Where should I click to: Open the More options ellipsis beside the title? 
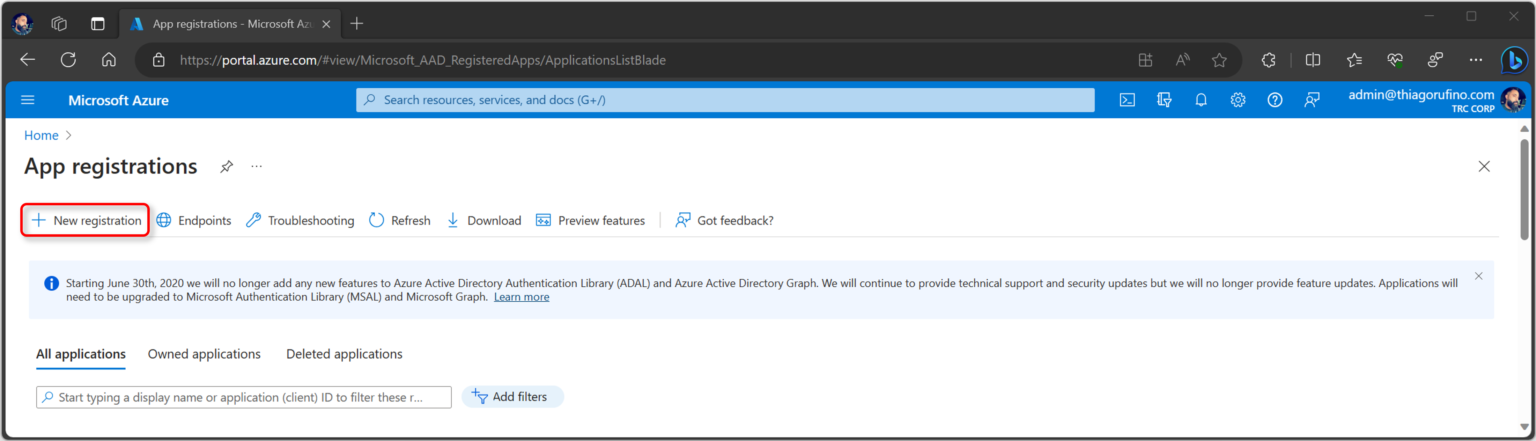coord(257,167)
